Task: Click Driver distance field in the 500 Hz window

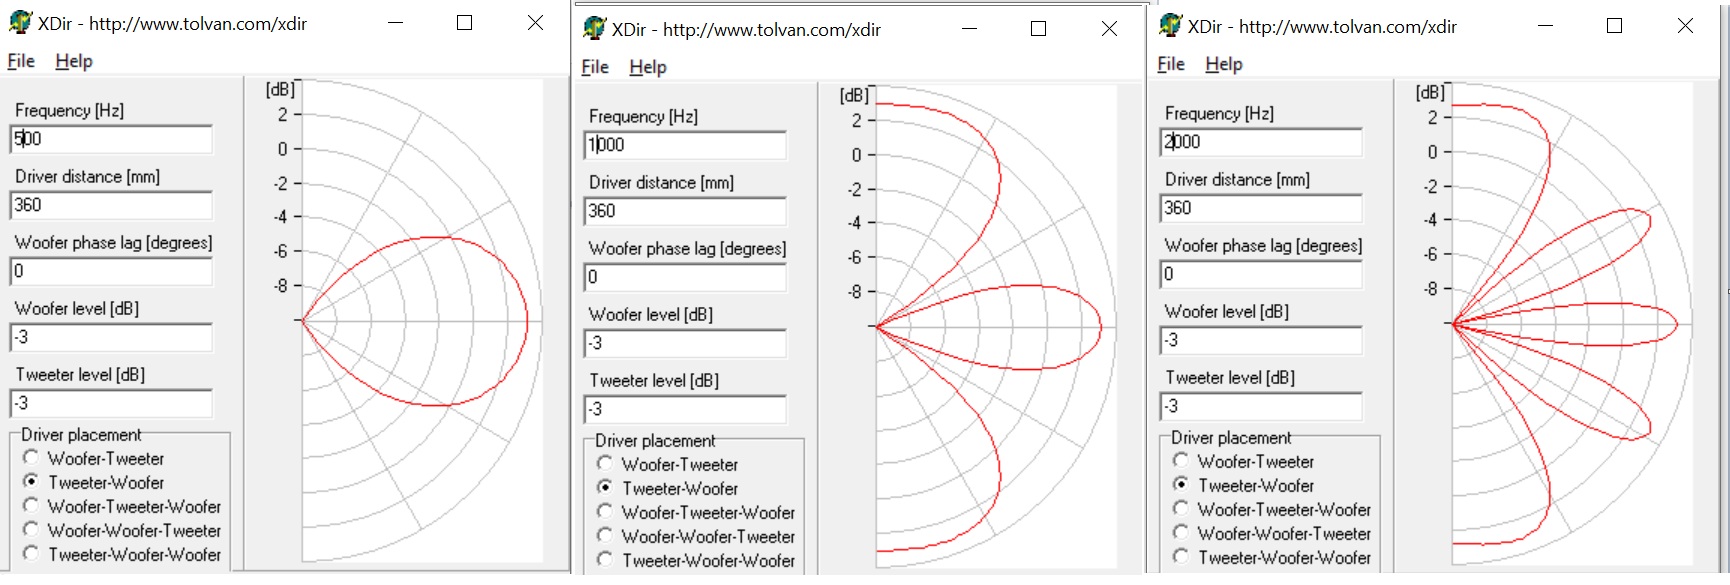Action: [111, 205]
